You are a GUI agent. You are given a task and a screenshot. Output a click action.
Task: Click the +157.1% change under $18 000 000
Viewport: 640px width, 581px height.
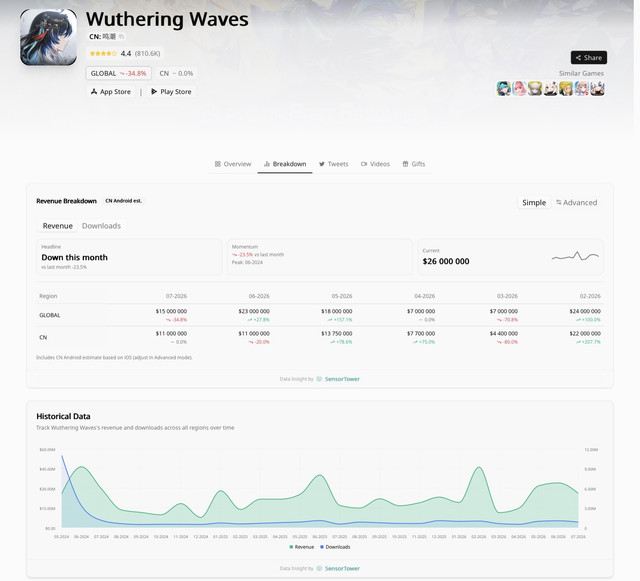tap(341, 320)
